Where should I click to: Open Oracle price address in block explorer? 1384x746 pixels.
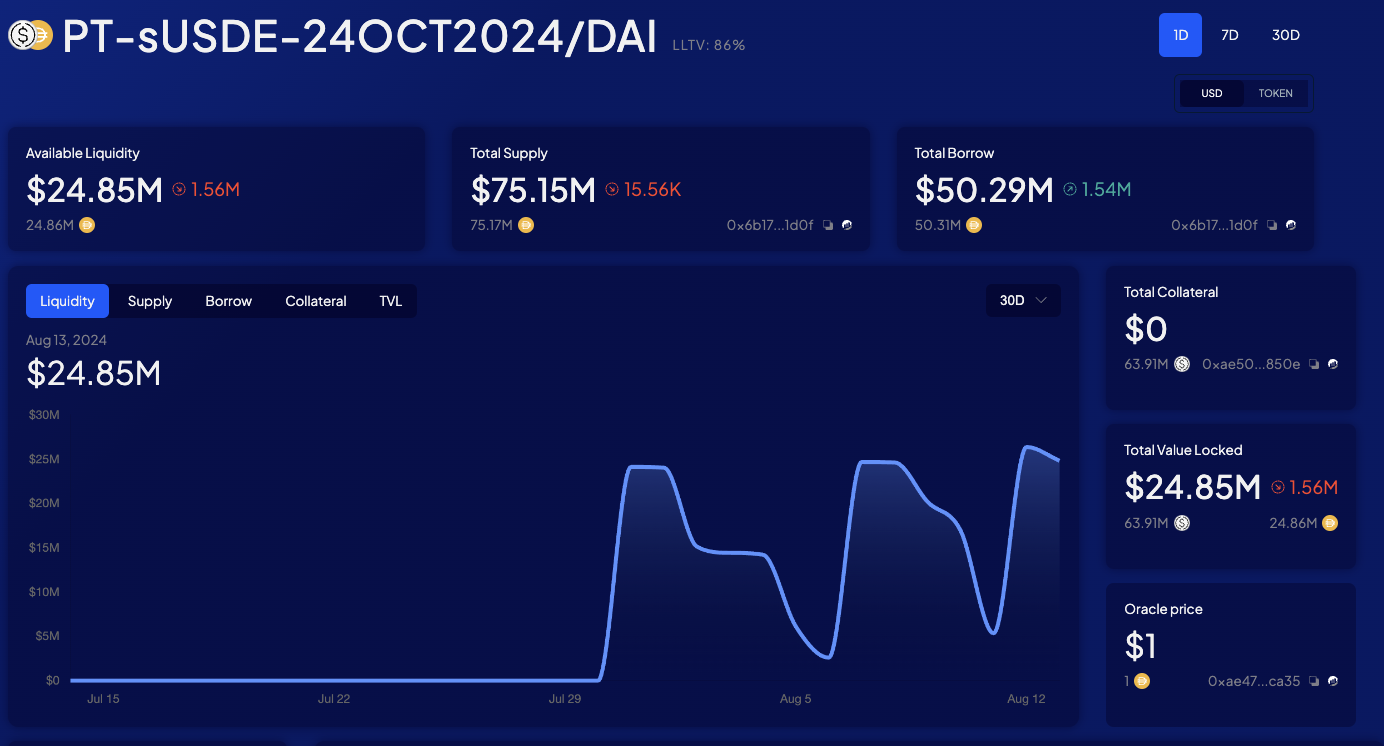coord(1332,682)
